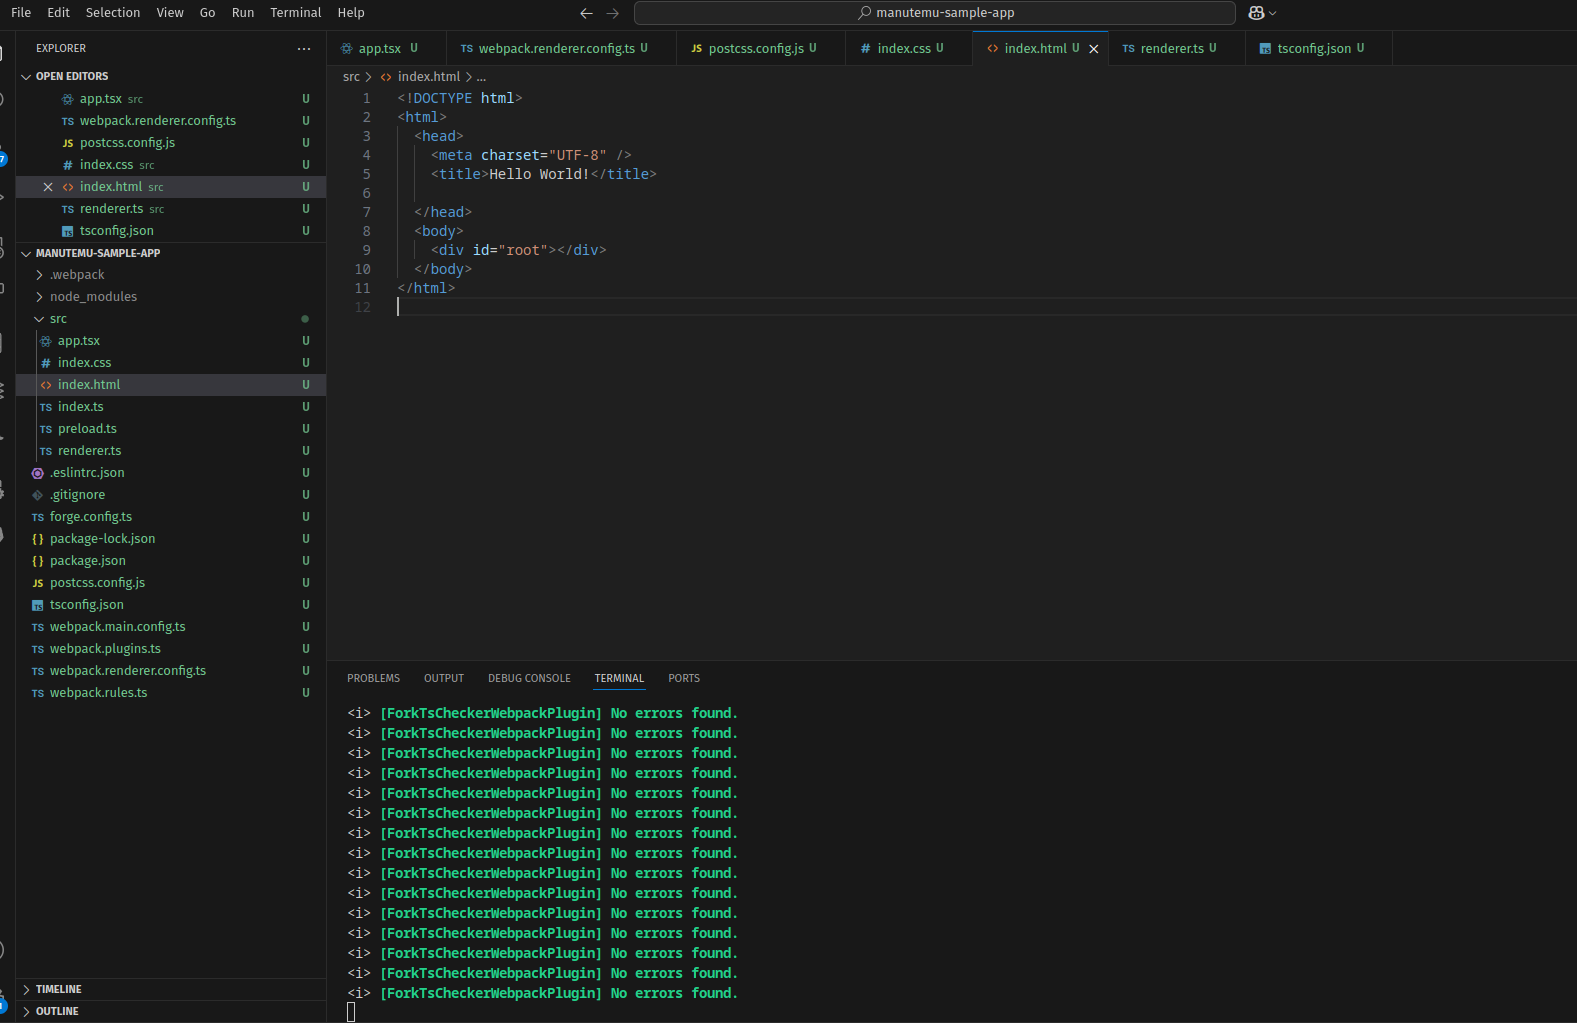Click the breadcrumb ellipsis item
This screenshot has width=1577, height=1023.
click(481, 77)
